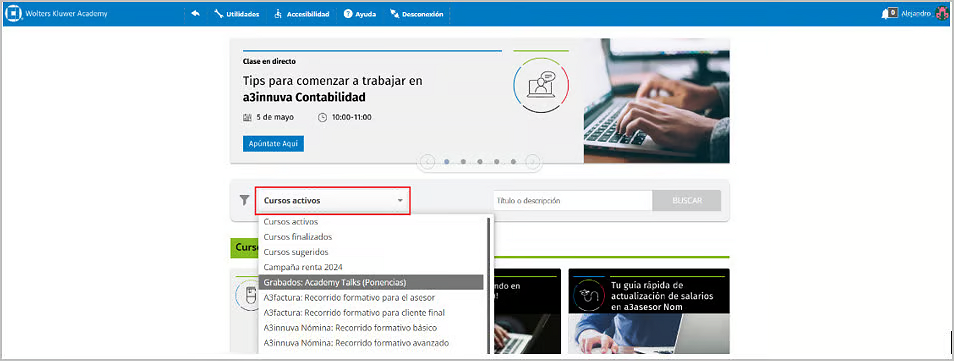Select the fifth carousel dot
The height and width of the screenshot is (361, 954).
(x=514, y=162)
